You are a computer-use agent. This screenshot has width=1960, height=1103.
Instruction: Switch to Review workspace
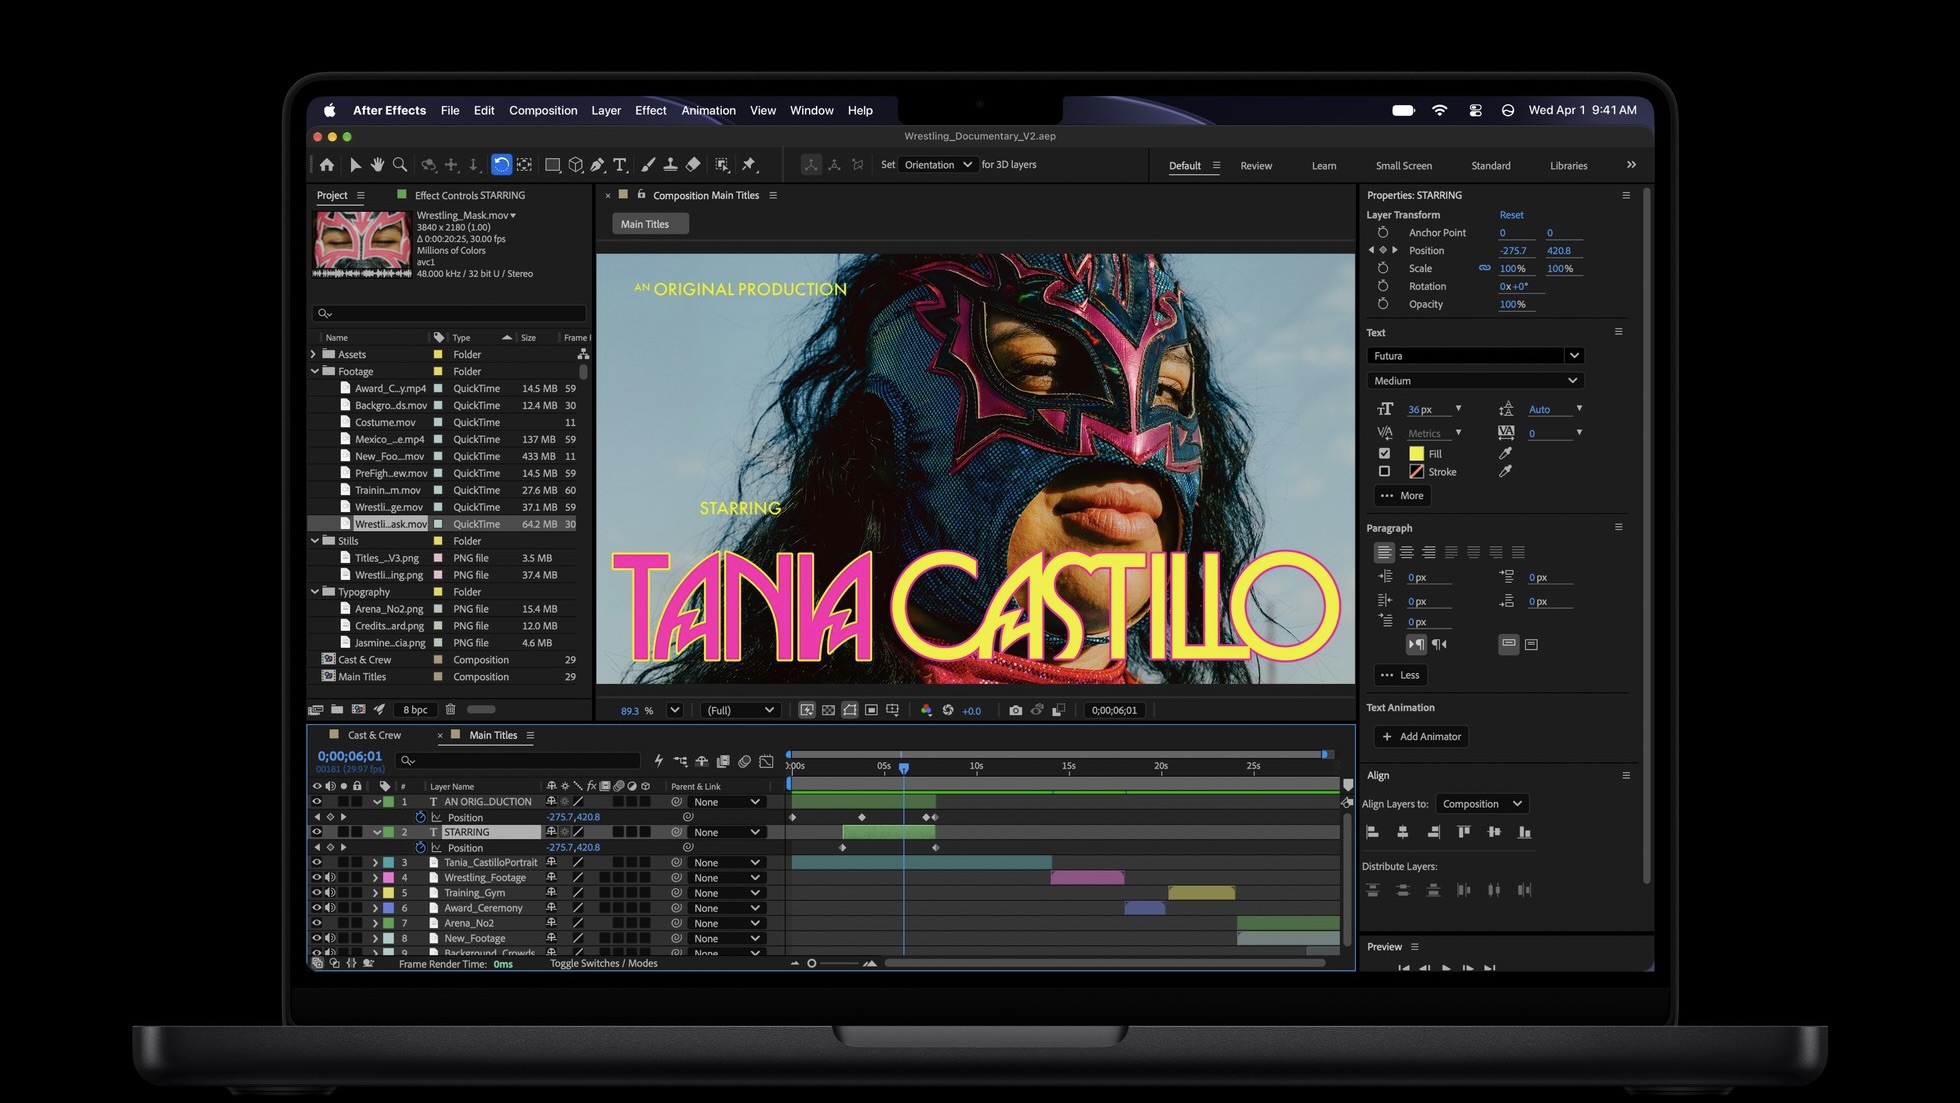coord(1256,166)
